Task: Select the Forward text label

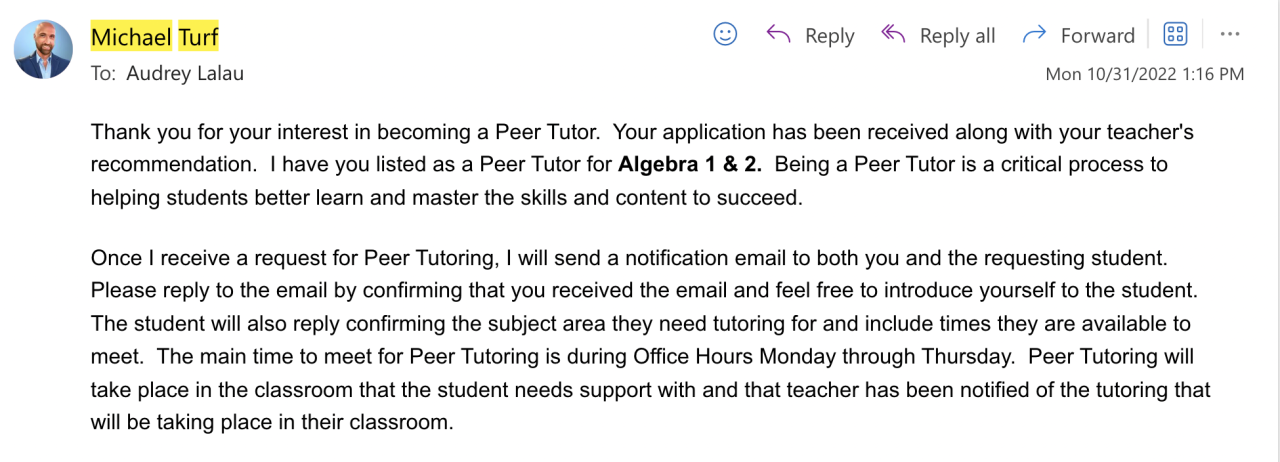Action: [1097, 36]
